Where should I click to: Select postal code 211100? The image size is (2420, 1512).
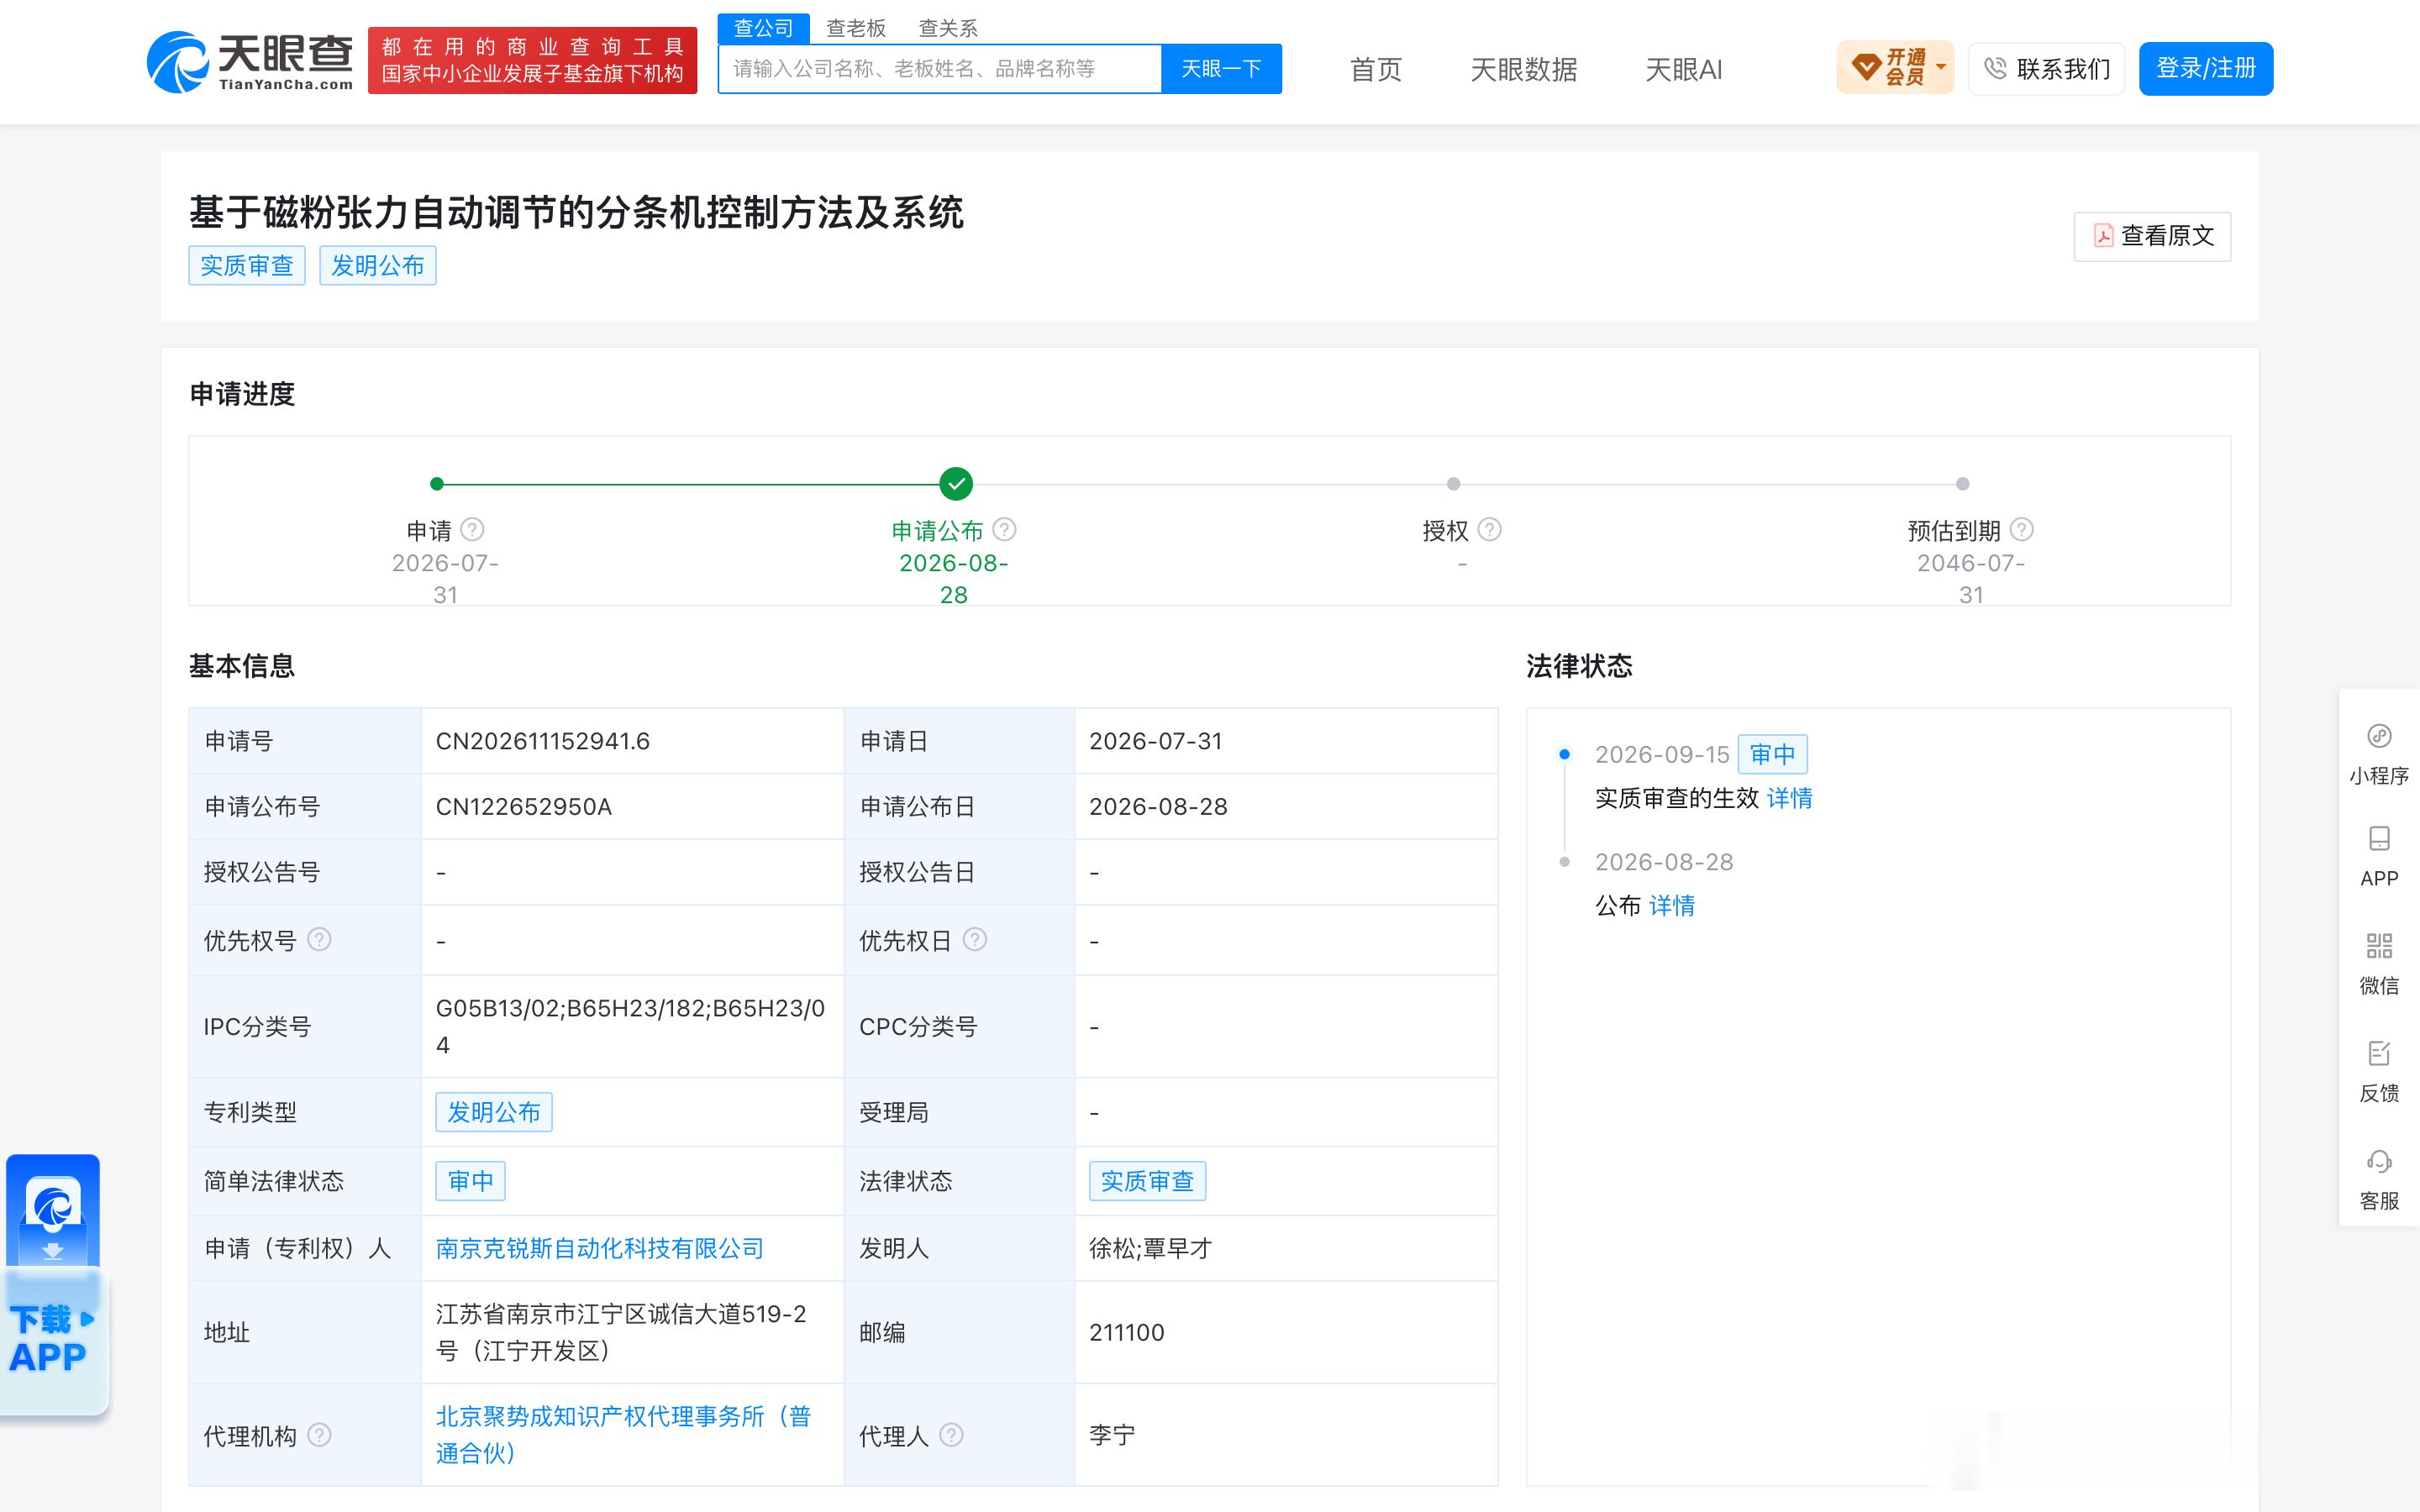(x=1127, y=1332)
